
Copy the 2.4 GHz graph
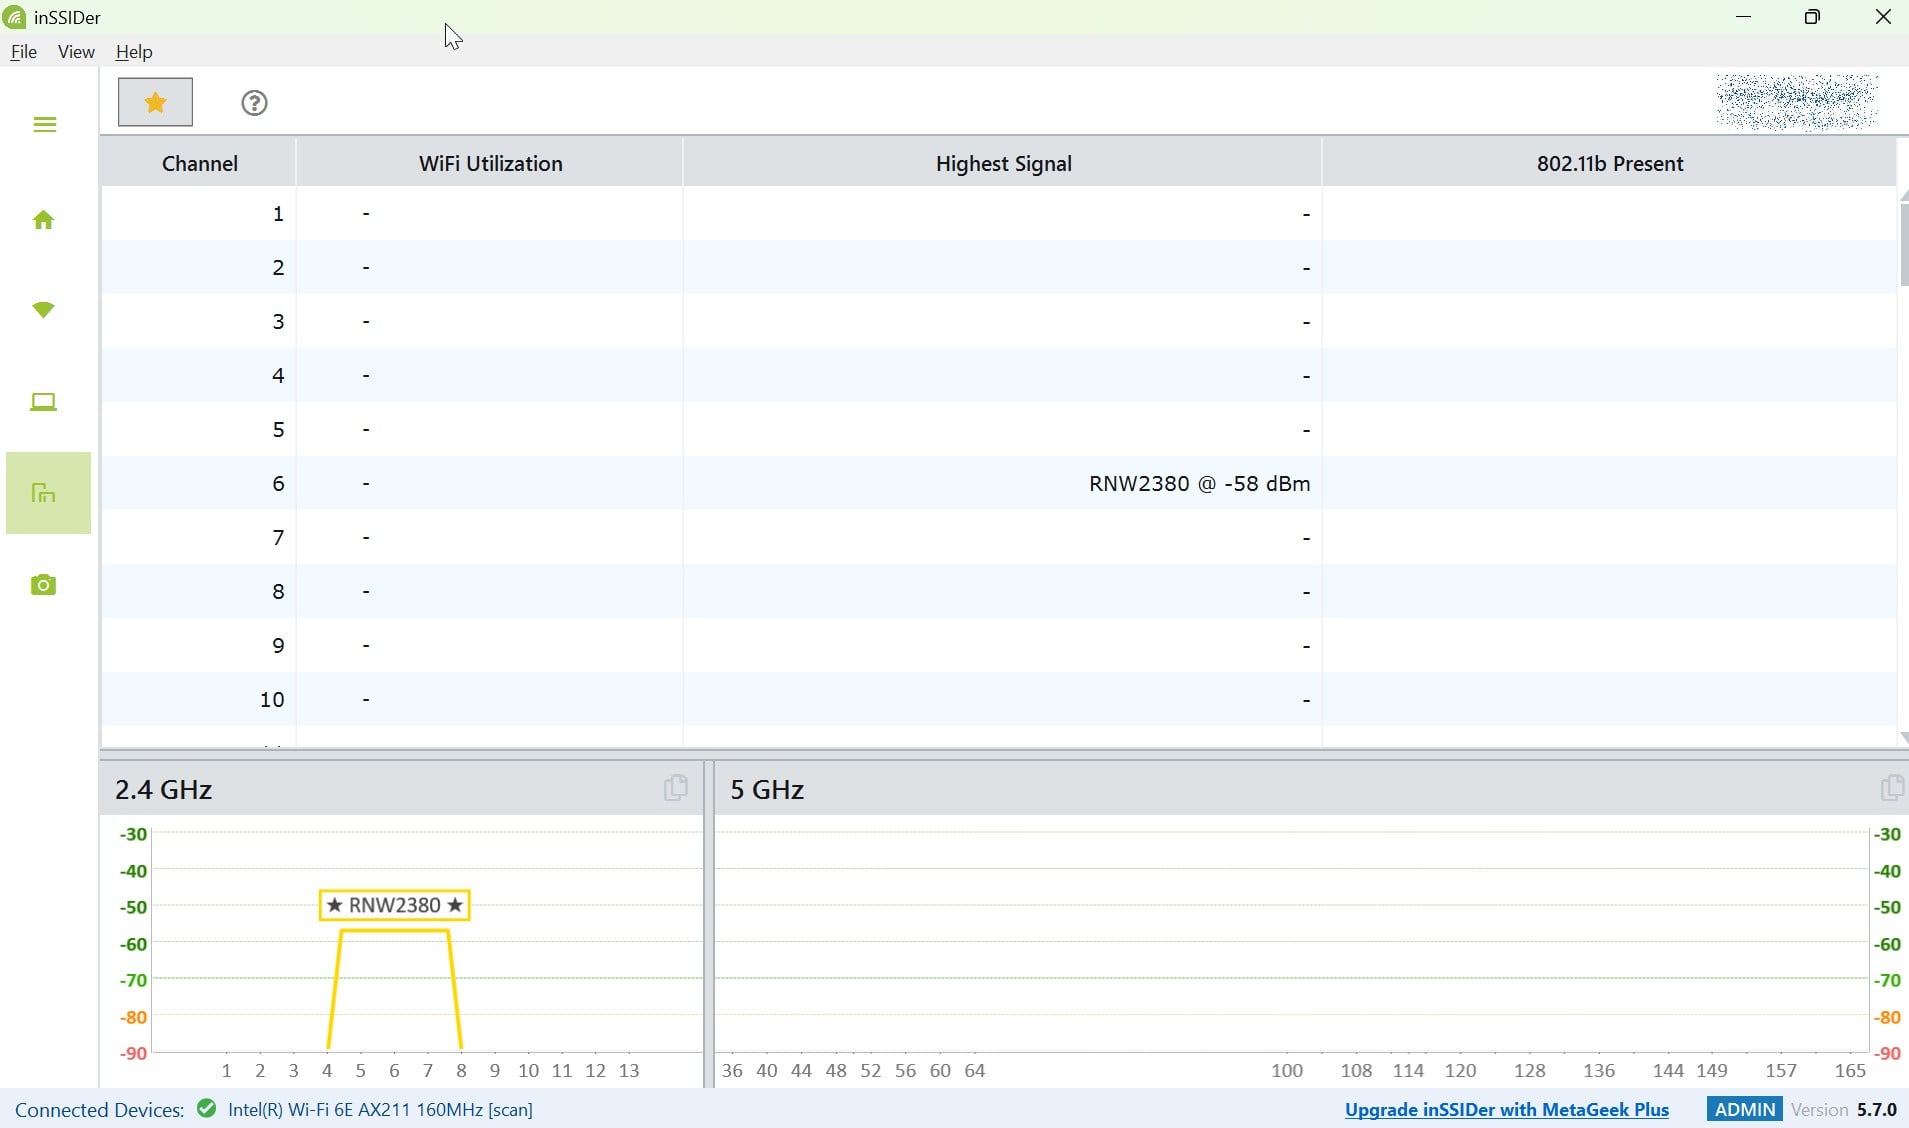pyautogui.click(x=676, y=788)
